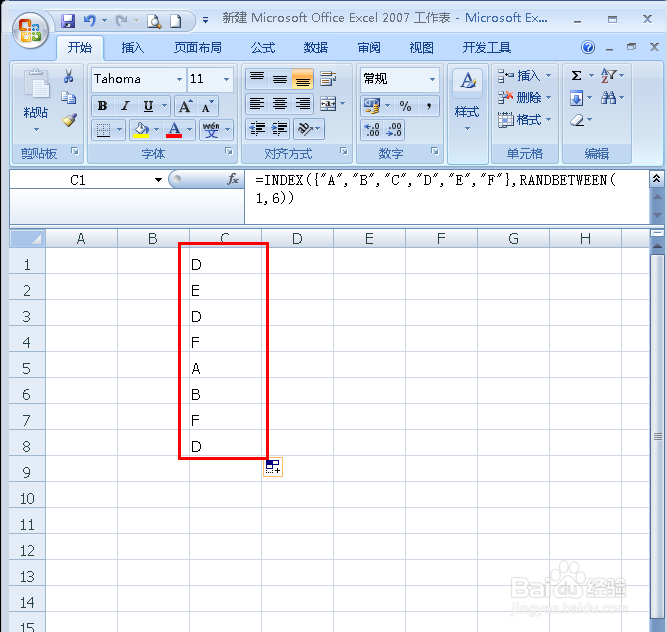Toggle Italic formatting
Screen dimensions: 667x632
pos(125,106)
